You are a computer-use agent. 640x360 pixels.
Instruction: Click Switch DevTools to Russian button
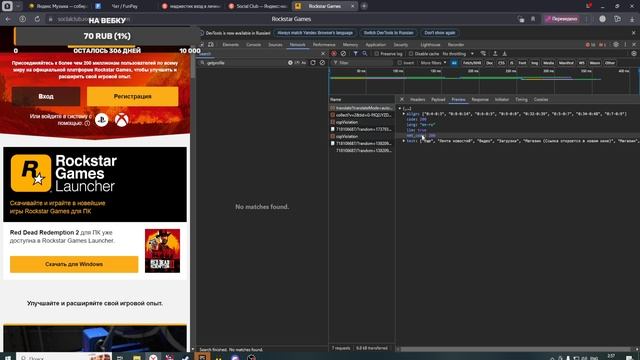[x=389, y=33]
